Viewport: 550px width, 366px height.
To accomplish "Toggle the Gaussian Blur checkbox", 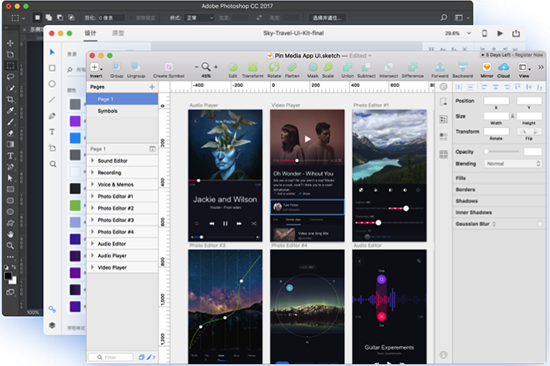I will [x=540, y=224].
